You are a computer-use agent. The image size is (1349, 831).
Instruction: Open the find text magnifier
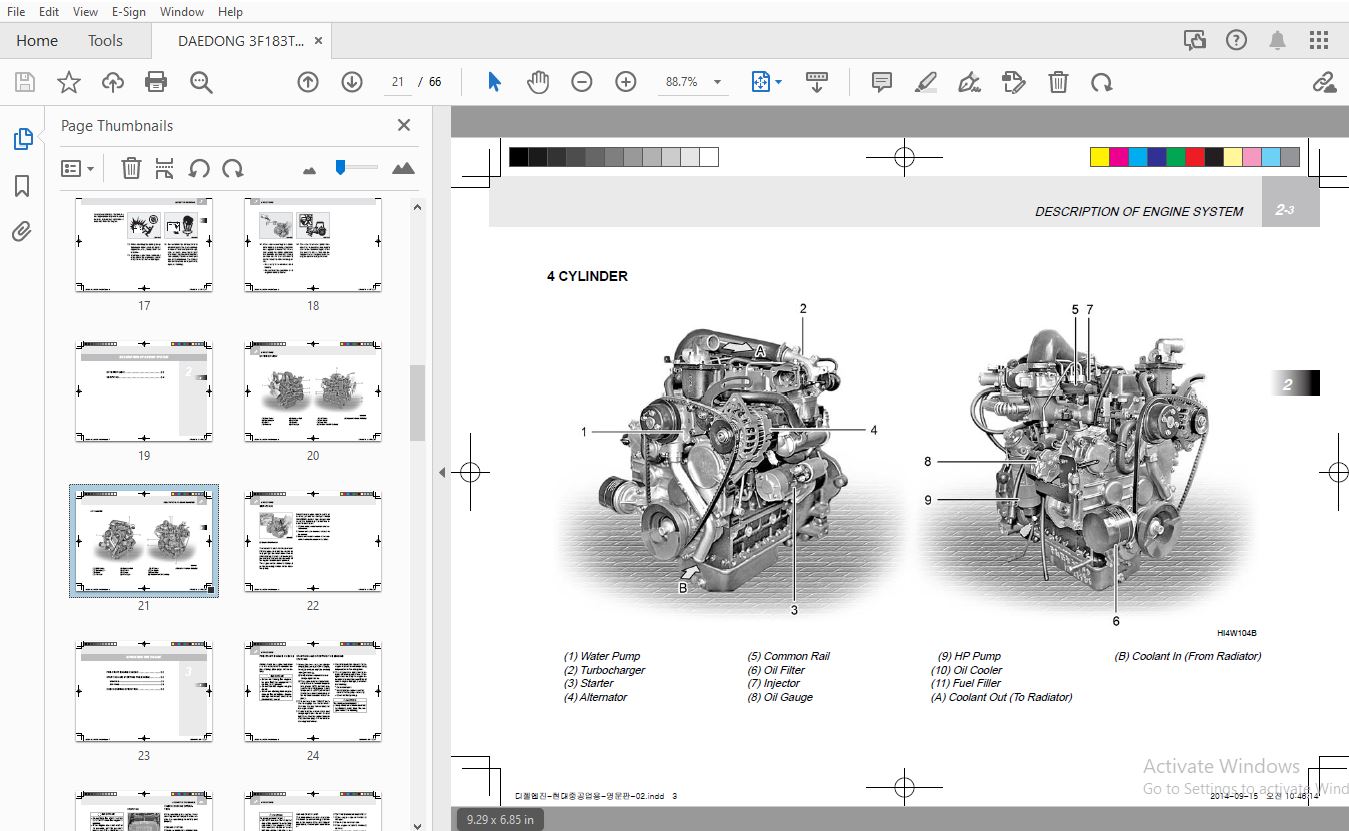[201, 82]
